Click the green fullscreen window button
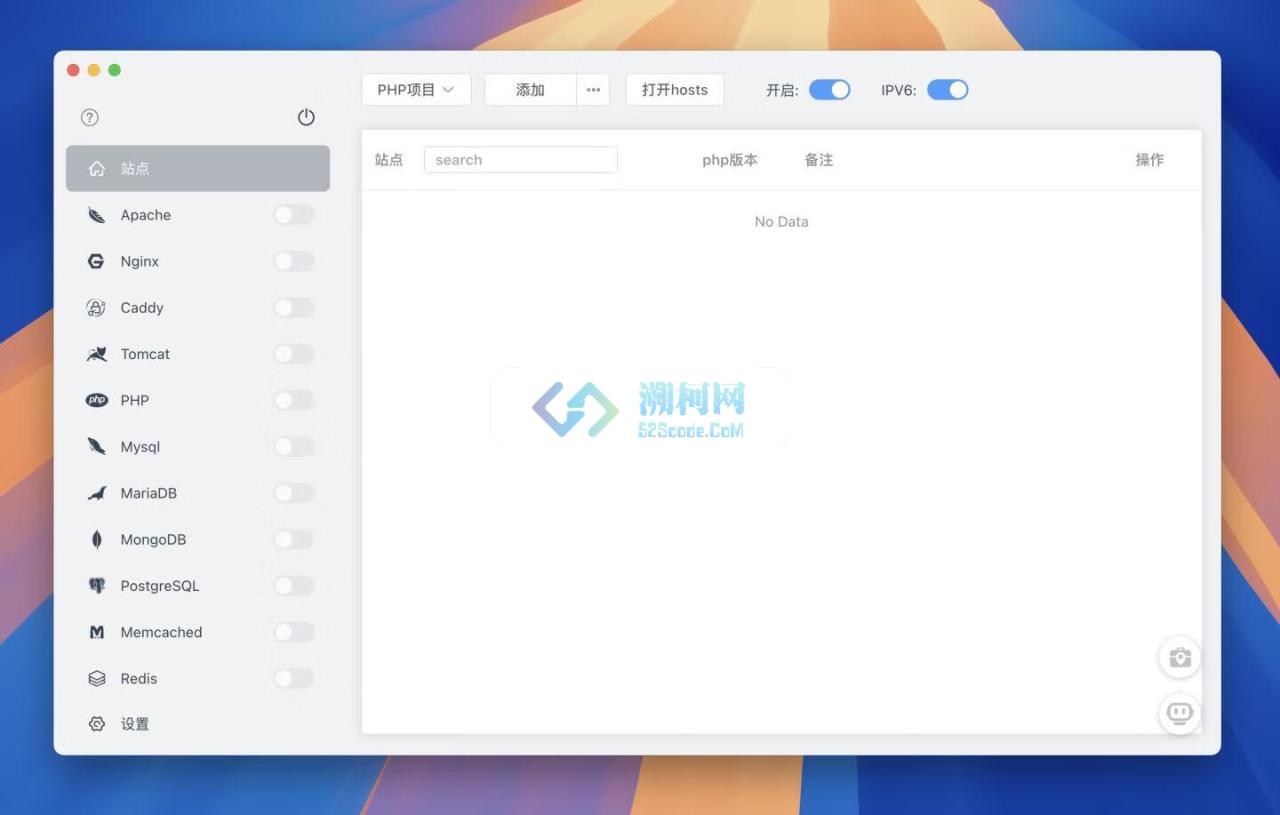 click(115, 70)
